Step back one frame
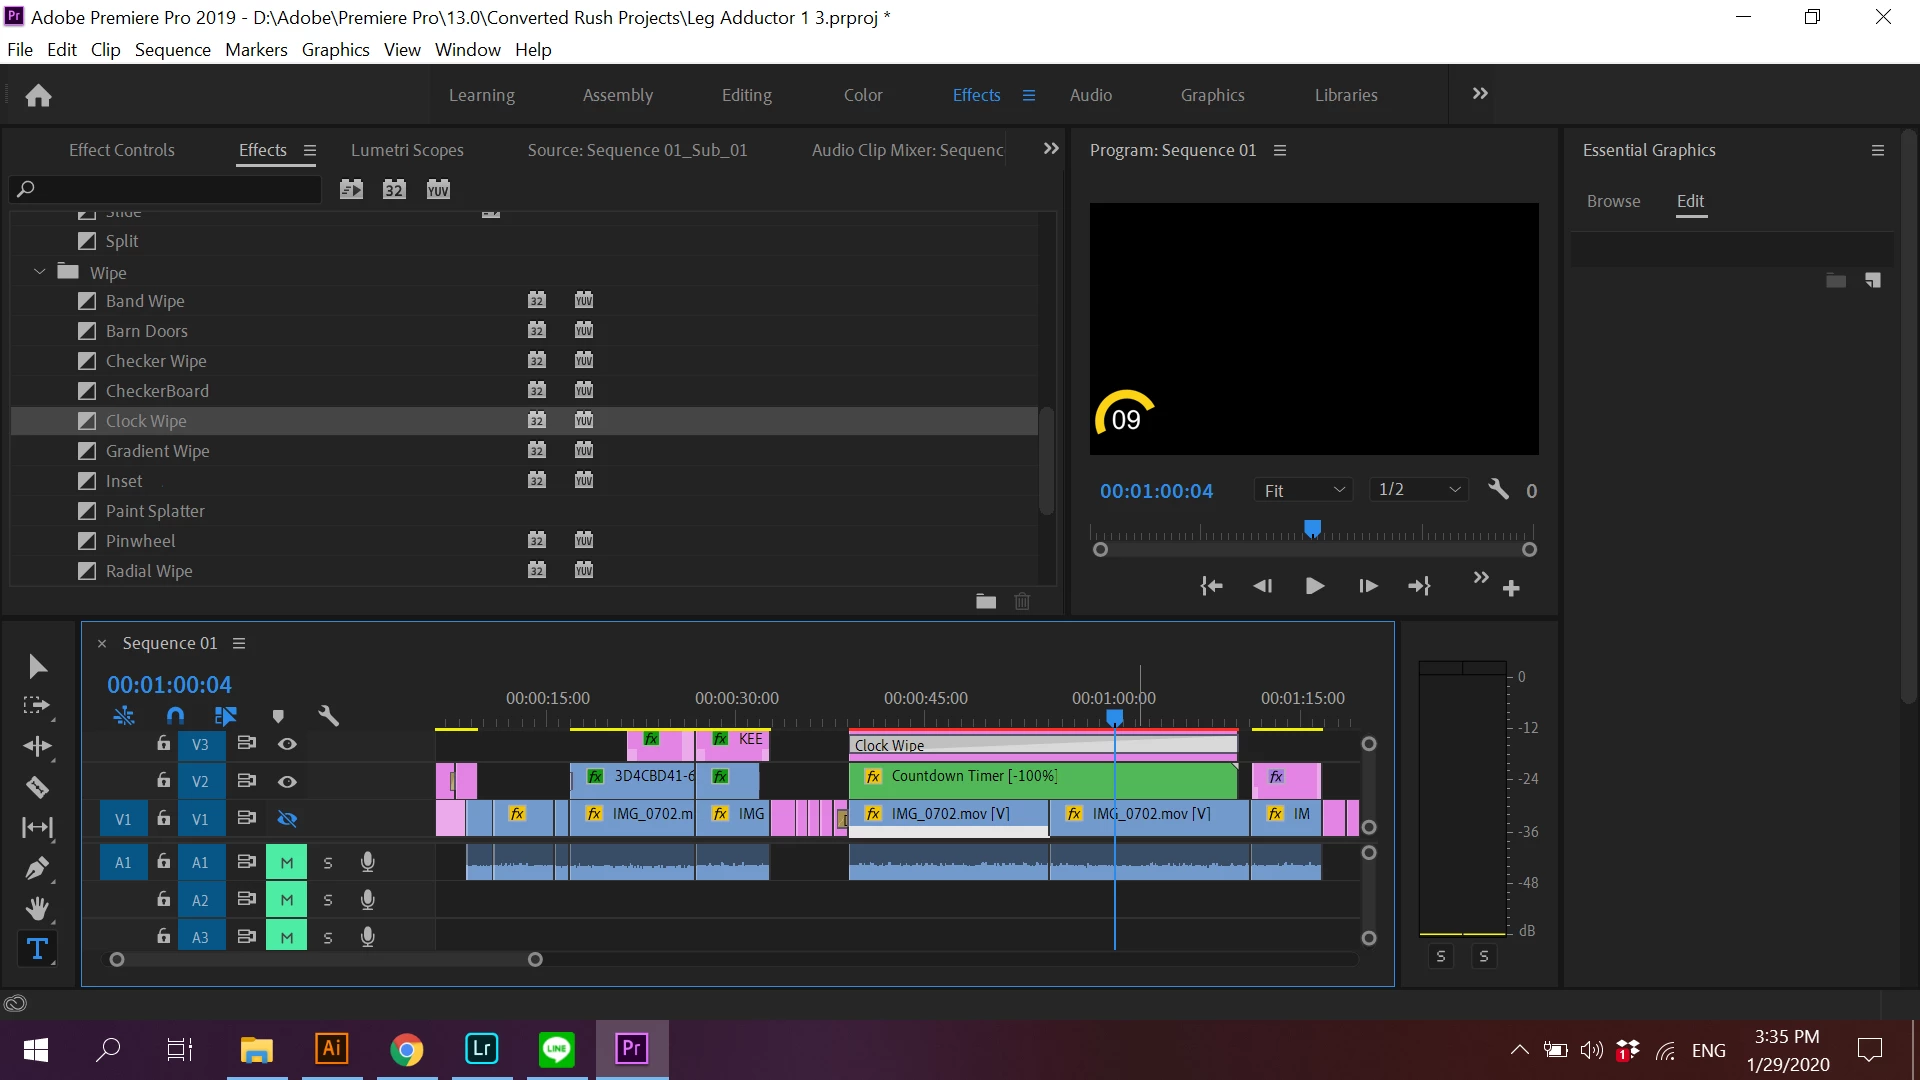 [1262, 586]
